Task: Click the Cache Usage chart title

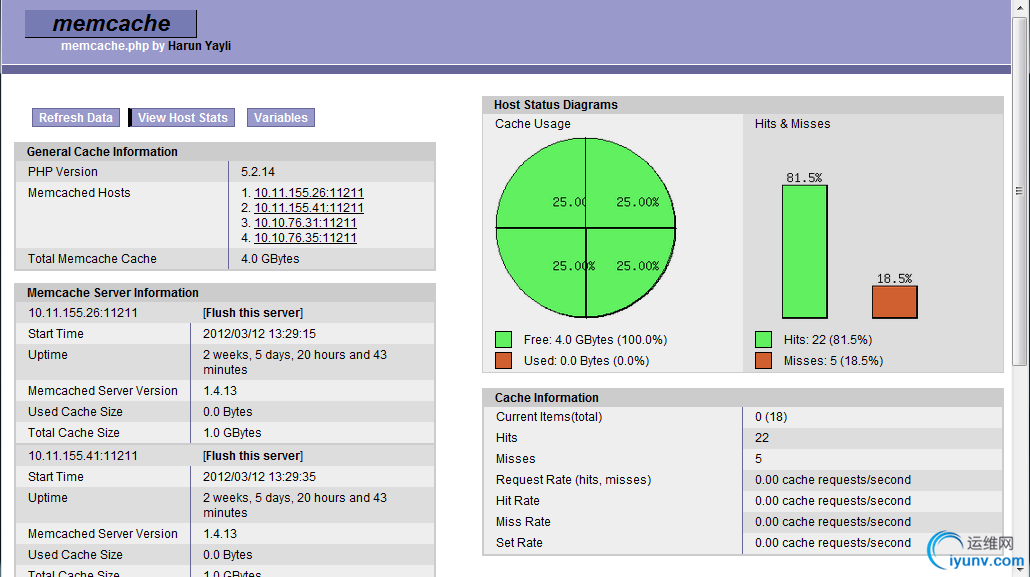Action: [x=533, y=124]
